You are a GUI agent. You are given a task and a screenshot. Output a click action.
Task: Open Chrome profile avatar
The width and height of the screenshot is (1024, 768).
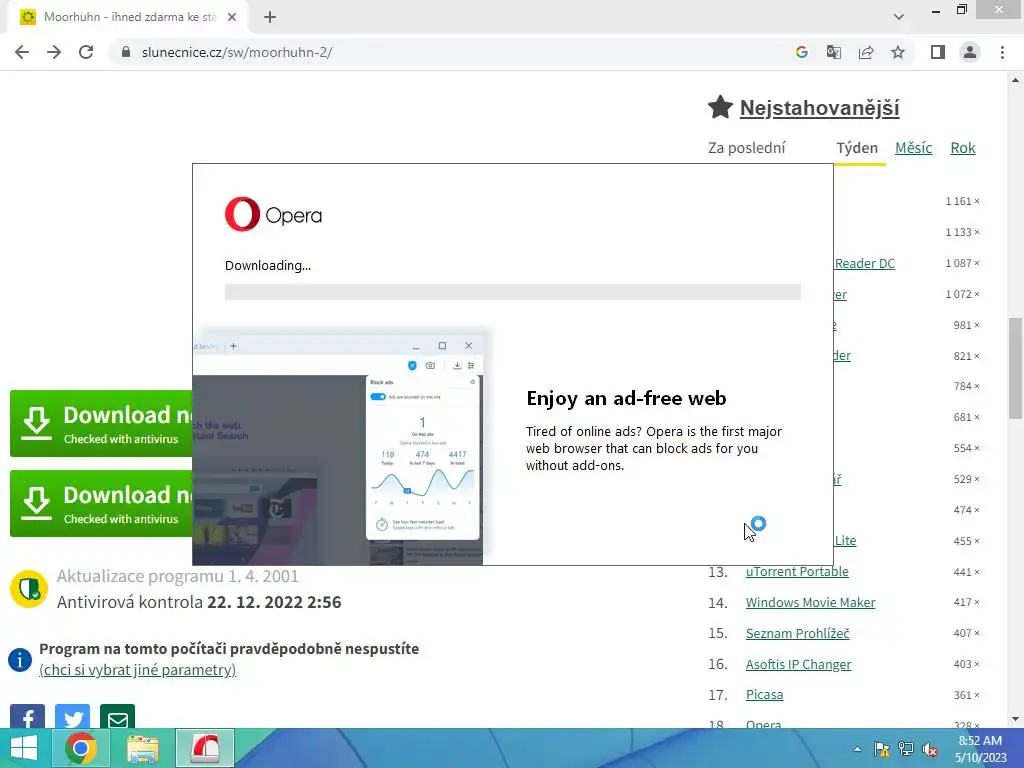coord(970,52)
